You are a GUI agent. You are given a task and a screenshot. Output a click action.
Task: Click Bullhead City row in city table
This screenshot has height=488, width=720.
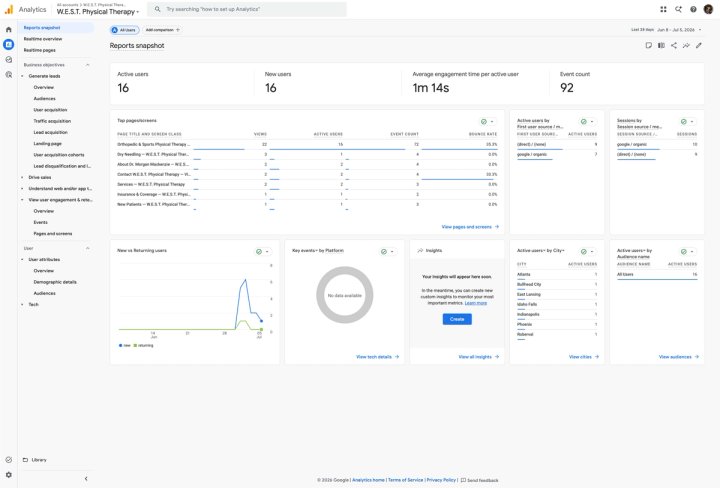(557, 285)
